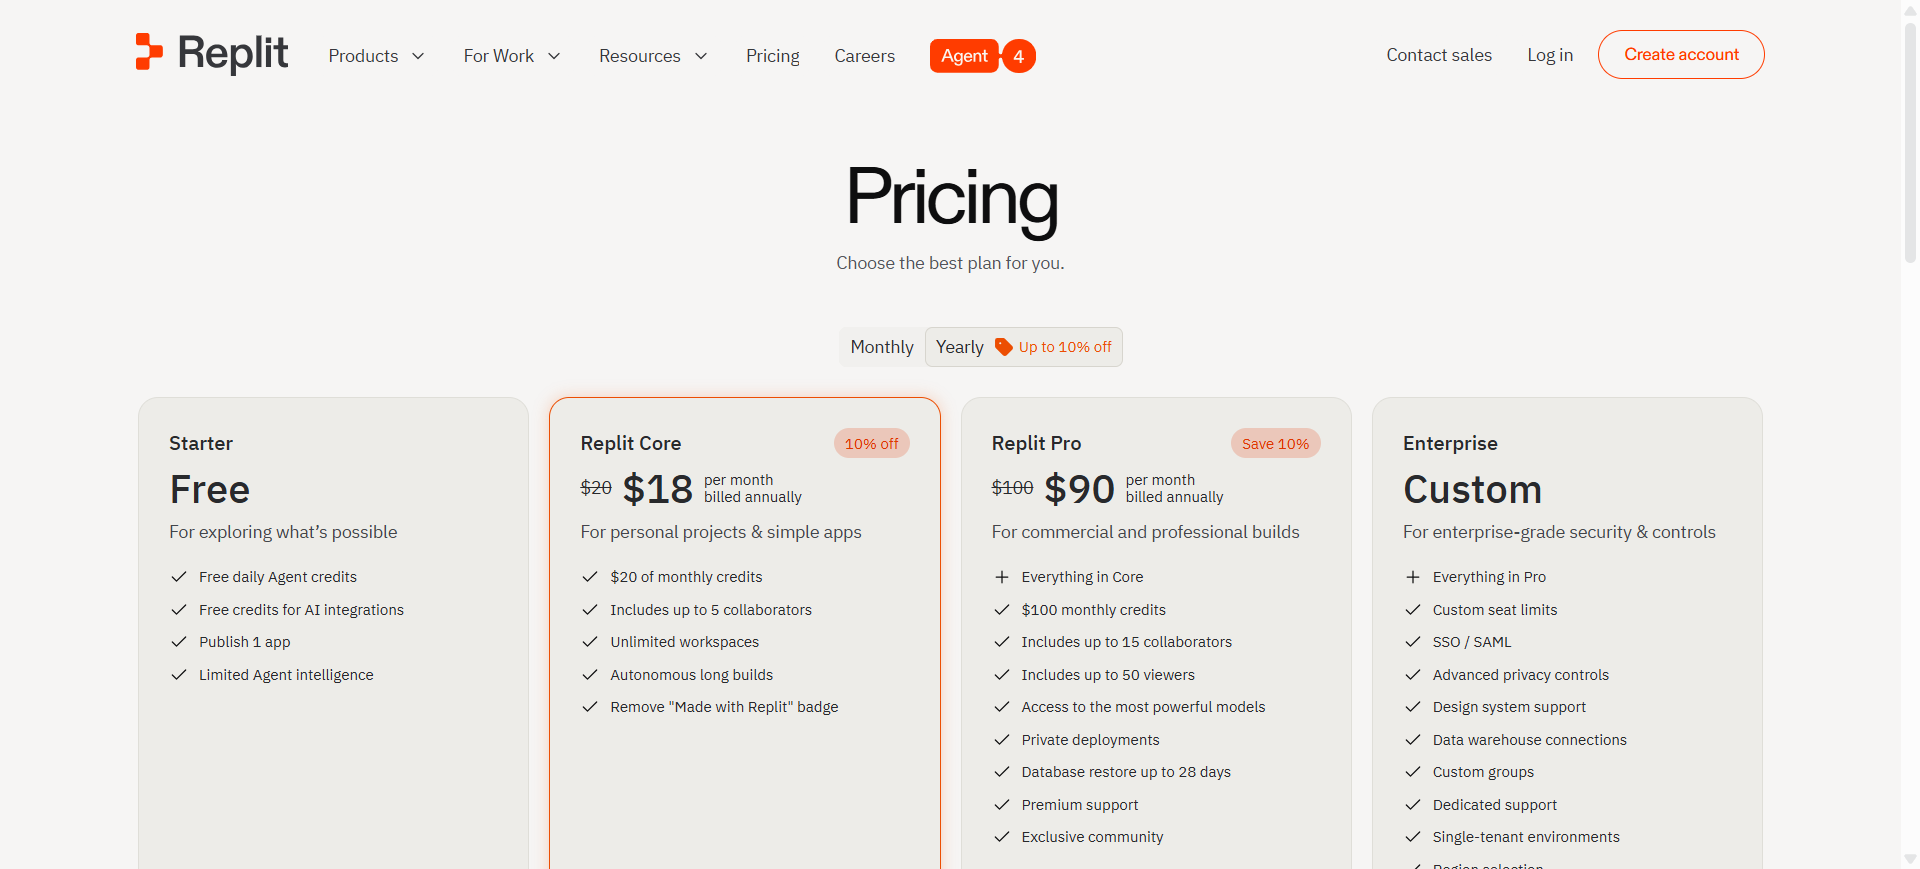Image resolution: width=1920 pixels, height=869 pixels.
Task: Click Contact sales in the header
Action: (x=1438, y=55)
